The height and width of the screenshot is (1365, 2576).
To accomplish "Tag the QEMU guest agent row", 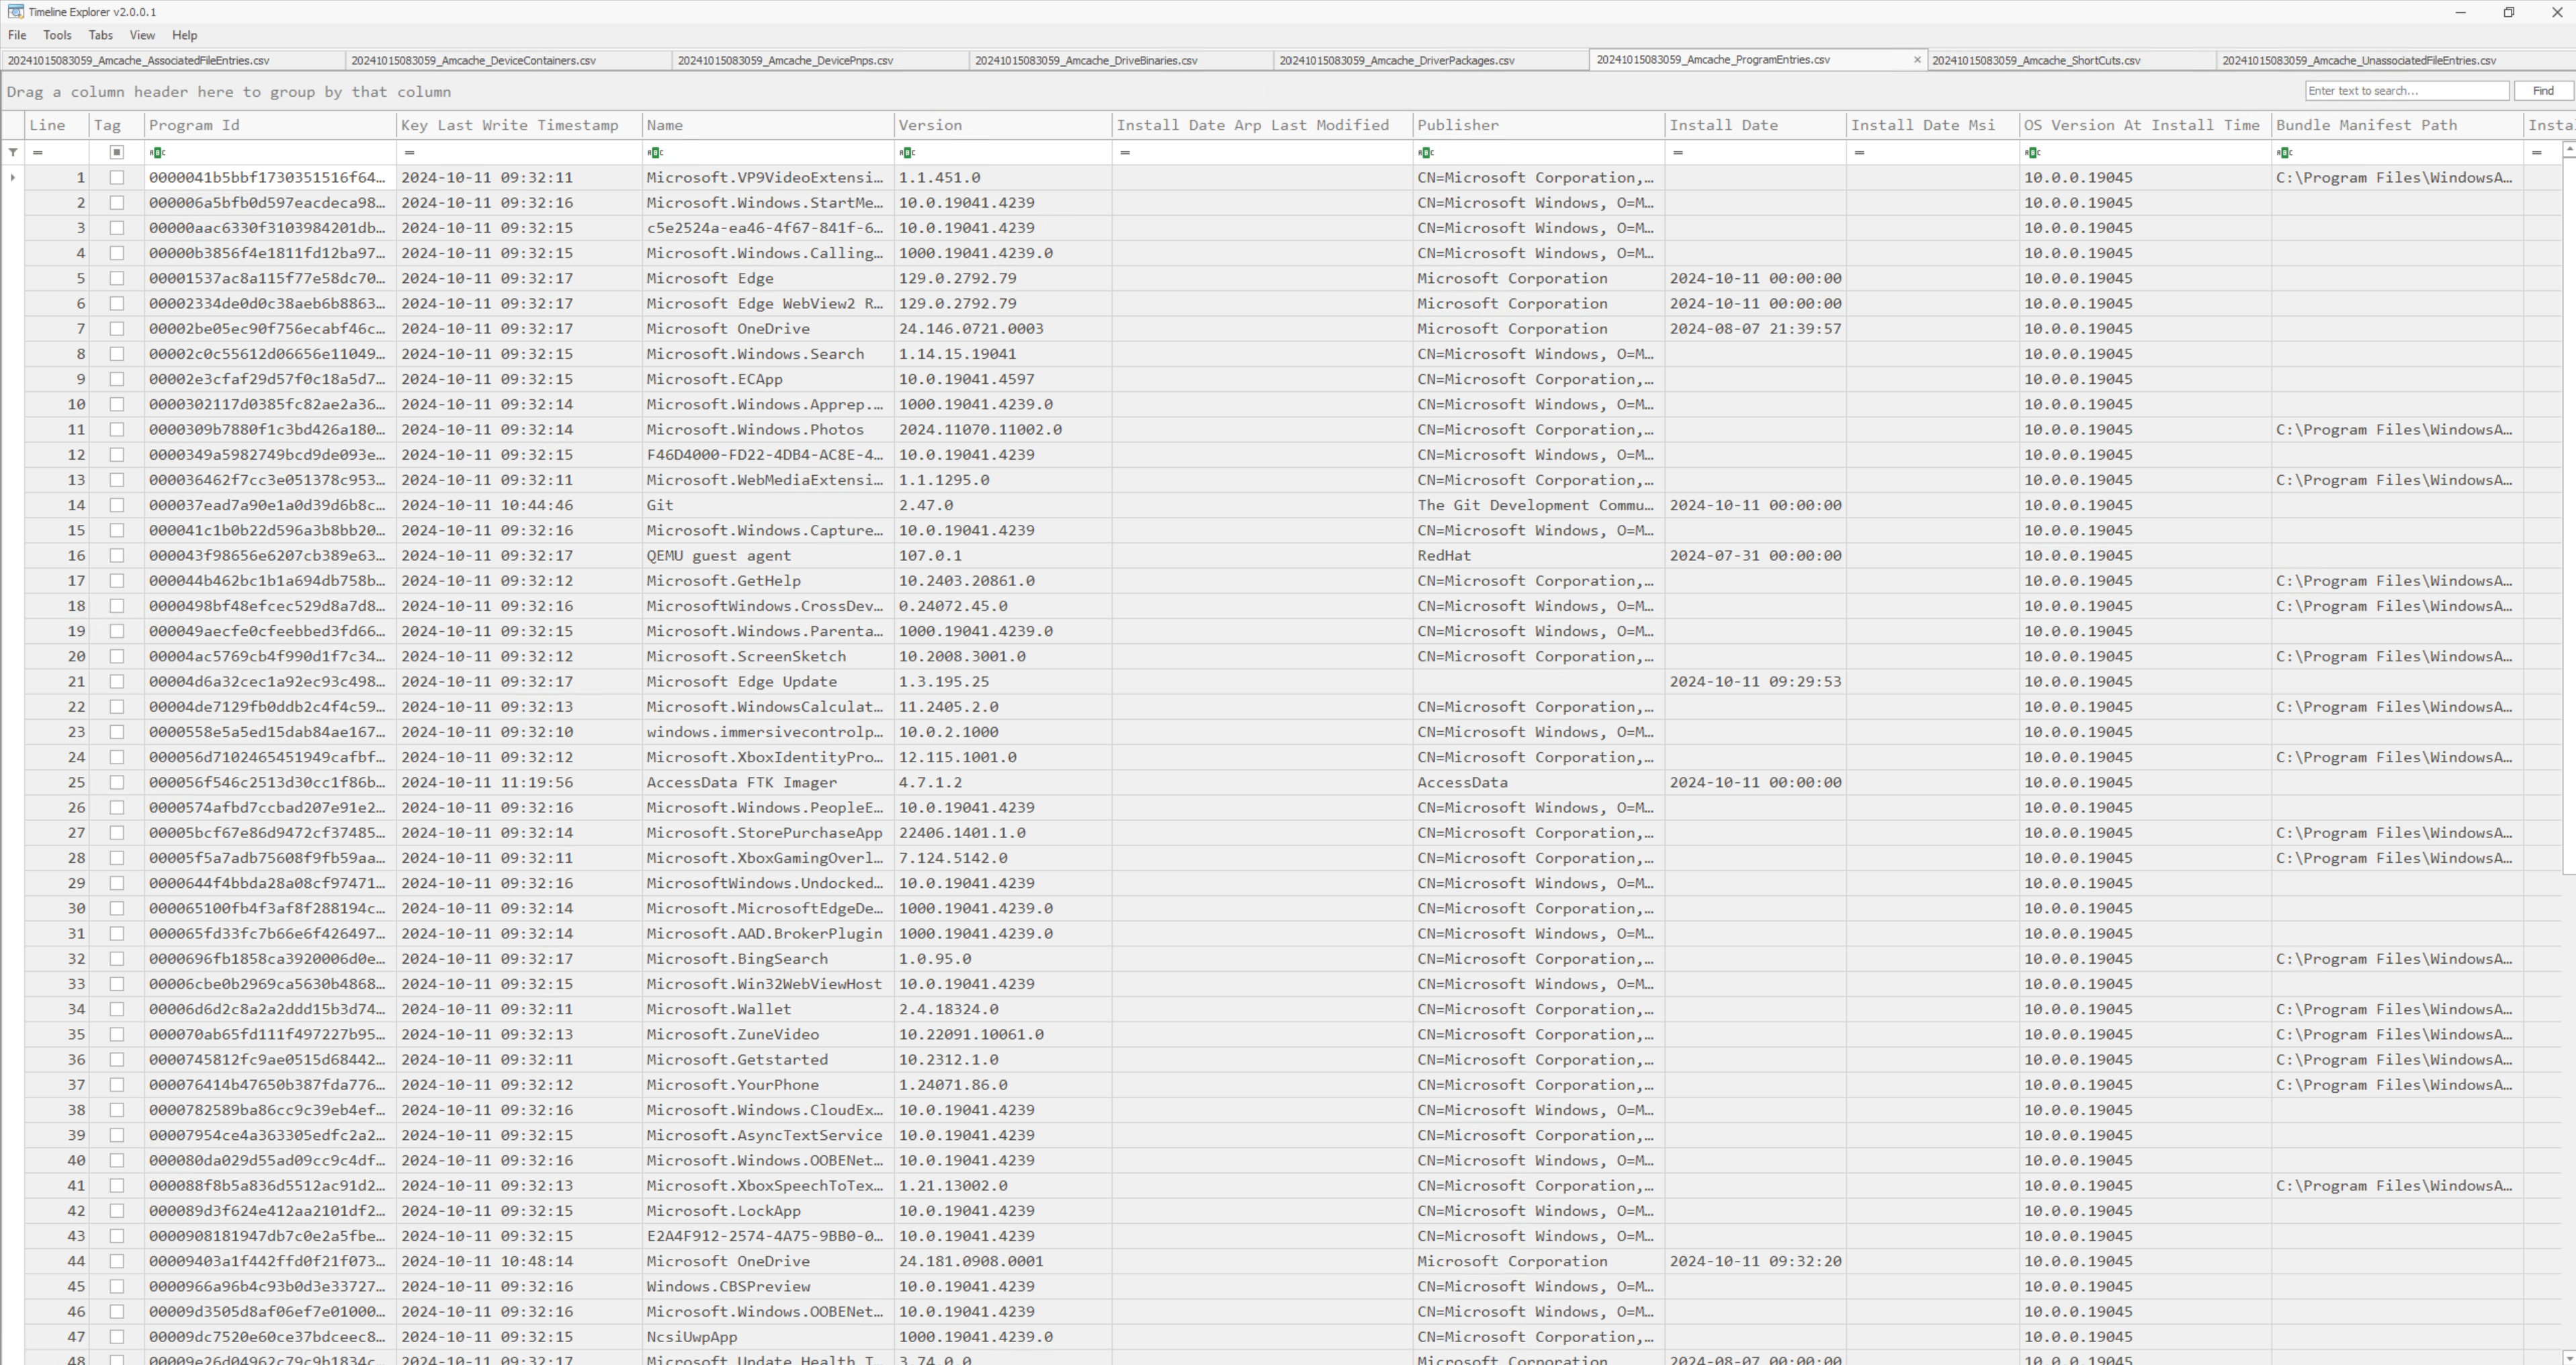I will click(x=117, y=555).
